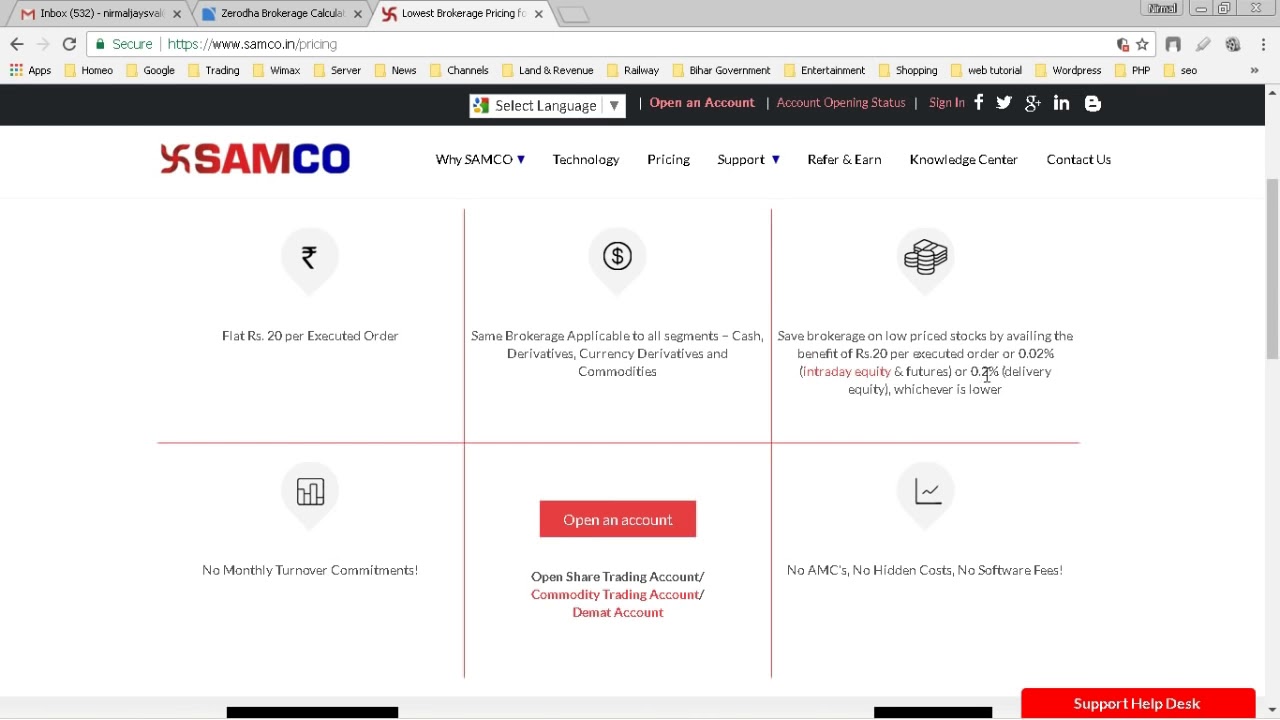Image resolution: width=1280 pixels, height=720 pixels.
Task: Go back with browser back arrow
Action: (x=17, y=44)
